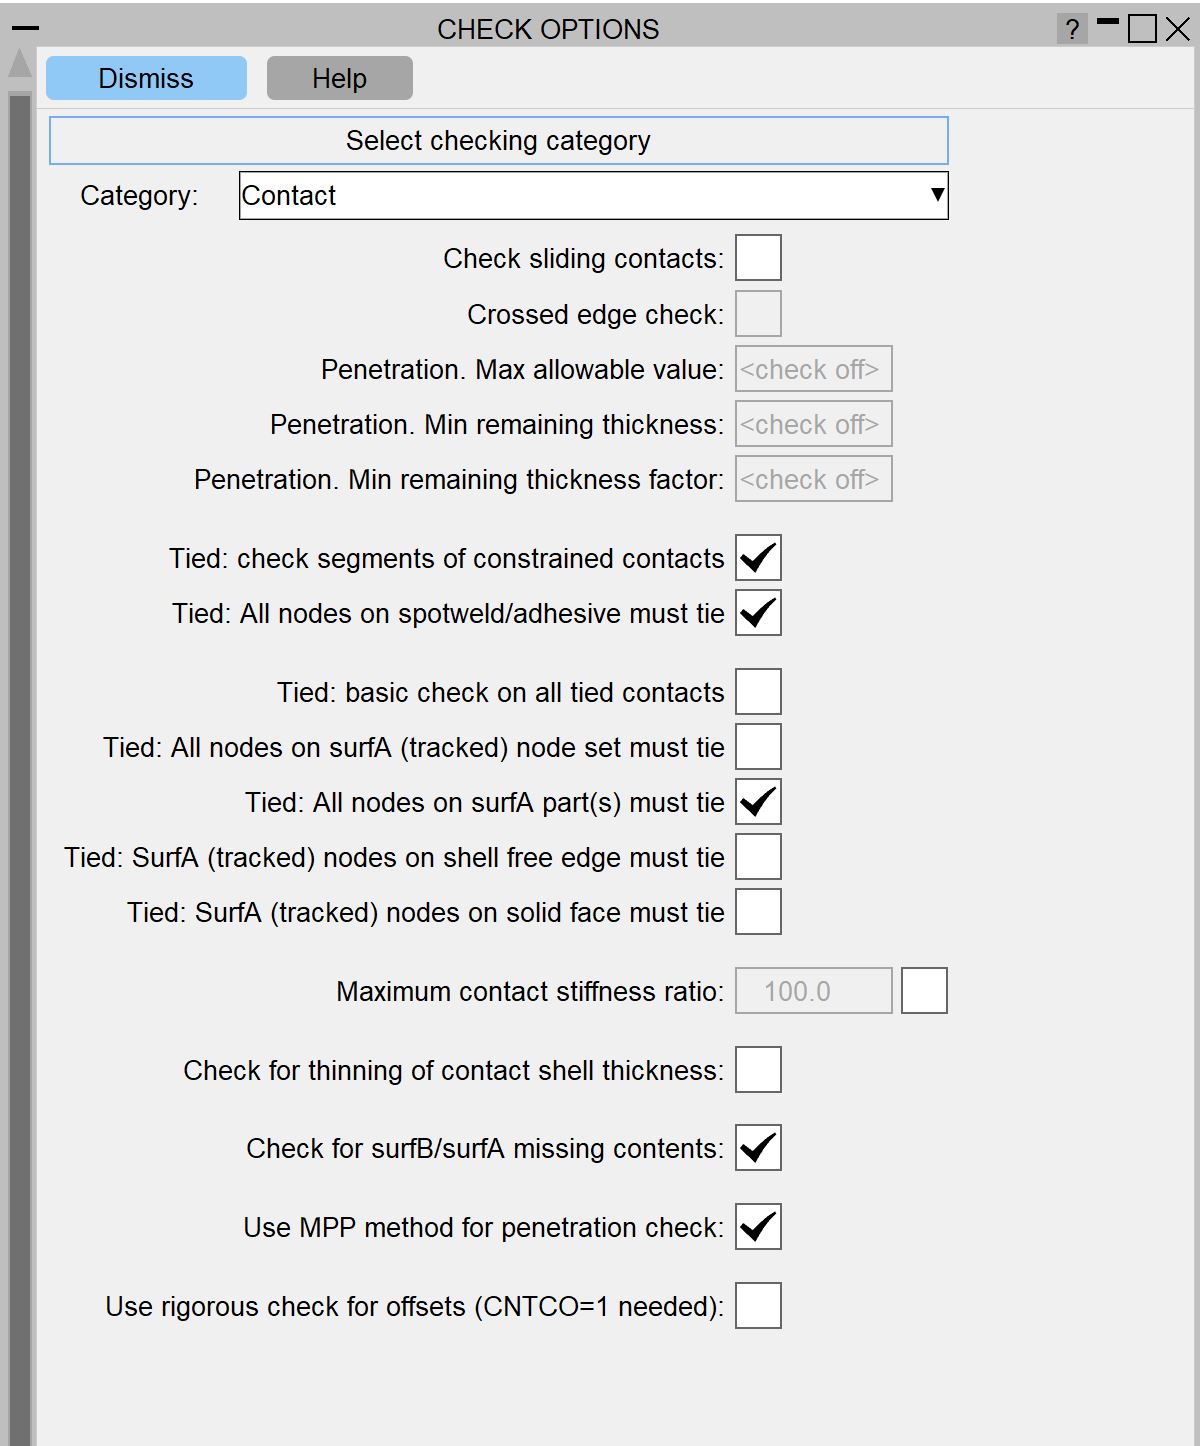Toggle the Maximum contact stiffness ratio checkbox

coord(924,991)
